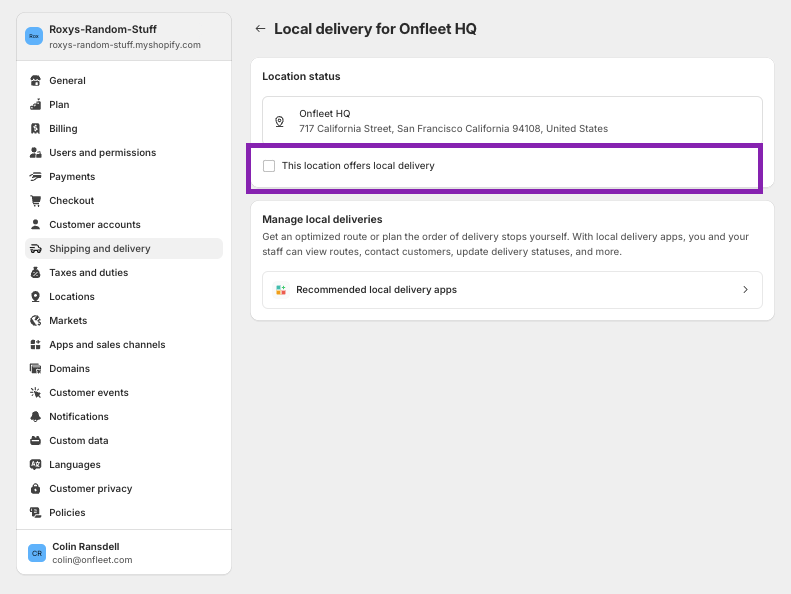Image resolution: width=791 pixels, height=594 pixels.
Task: Click the map pin icon beside Onfleet HQ
Action: 279,121
